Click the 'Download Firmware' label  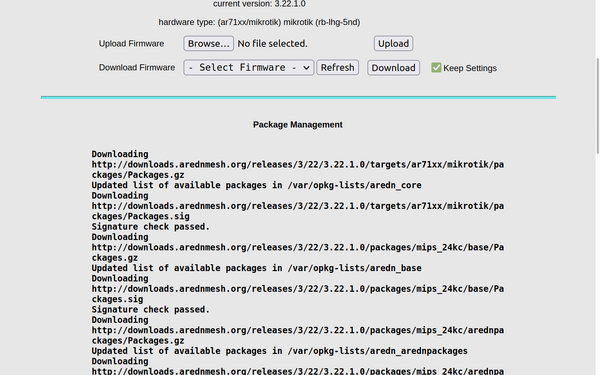tap(137, 68)
